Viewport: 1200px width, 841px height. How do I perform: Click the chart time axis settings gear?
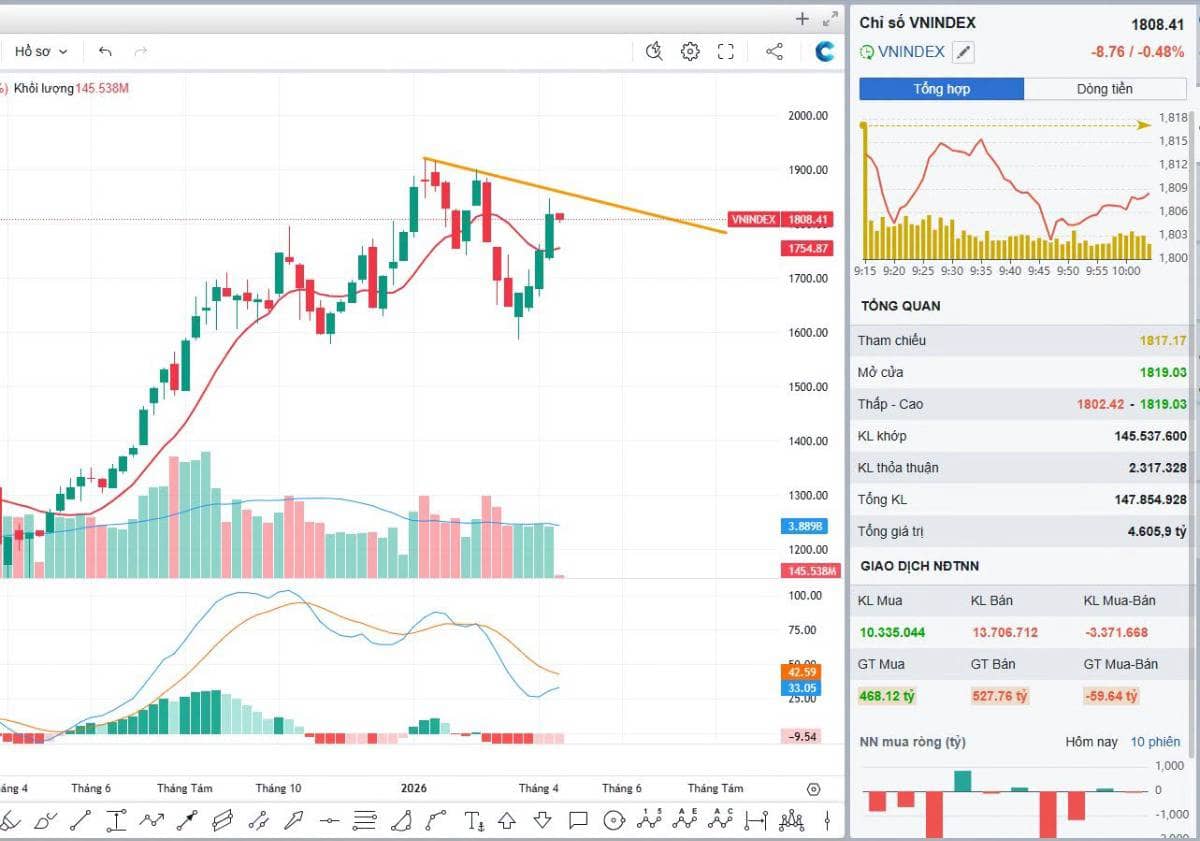coord(813,788)
